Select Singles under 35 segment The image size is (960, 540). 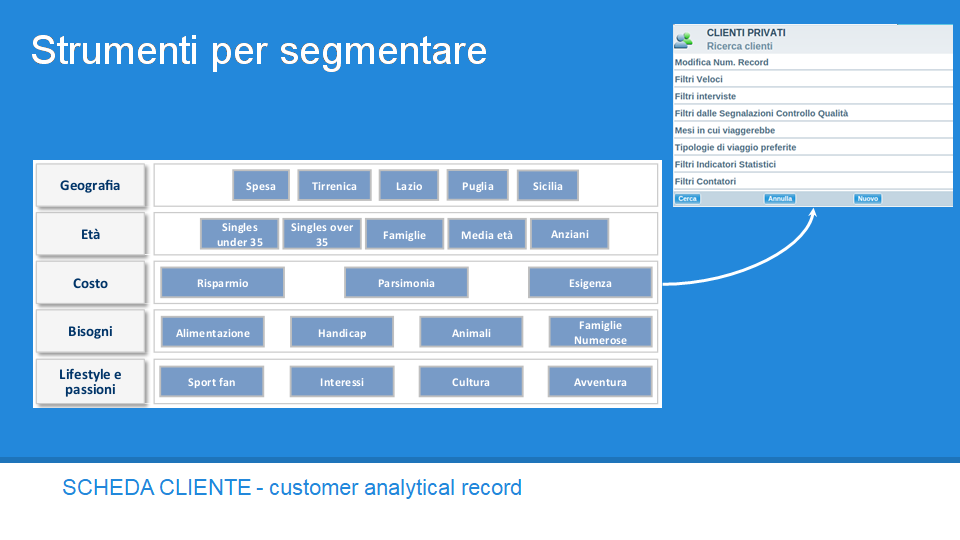click(239, 234)
